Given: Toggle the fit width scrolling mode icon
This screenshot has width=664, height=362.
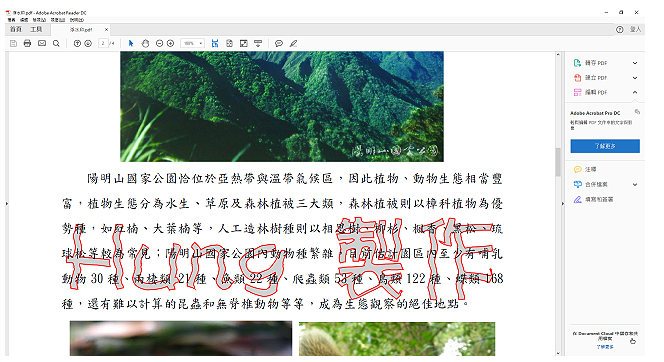Looking at the screenshot, I should pyautogui.click(x=215, y=43).
